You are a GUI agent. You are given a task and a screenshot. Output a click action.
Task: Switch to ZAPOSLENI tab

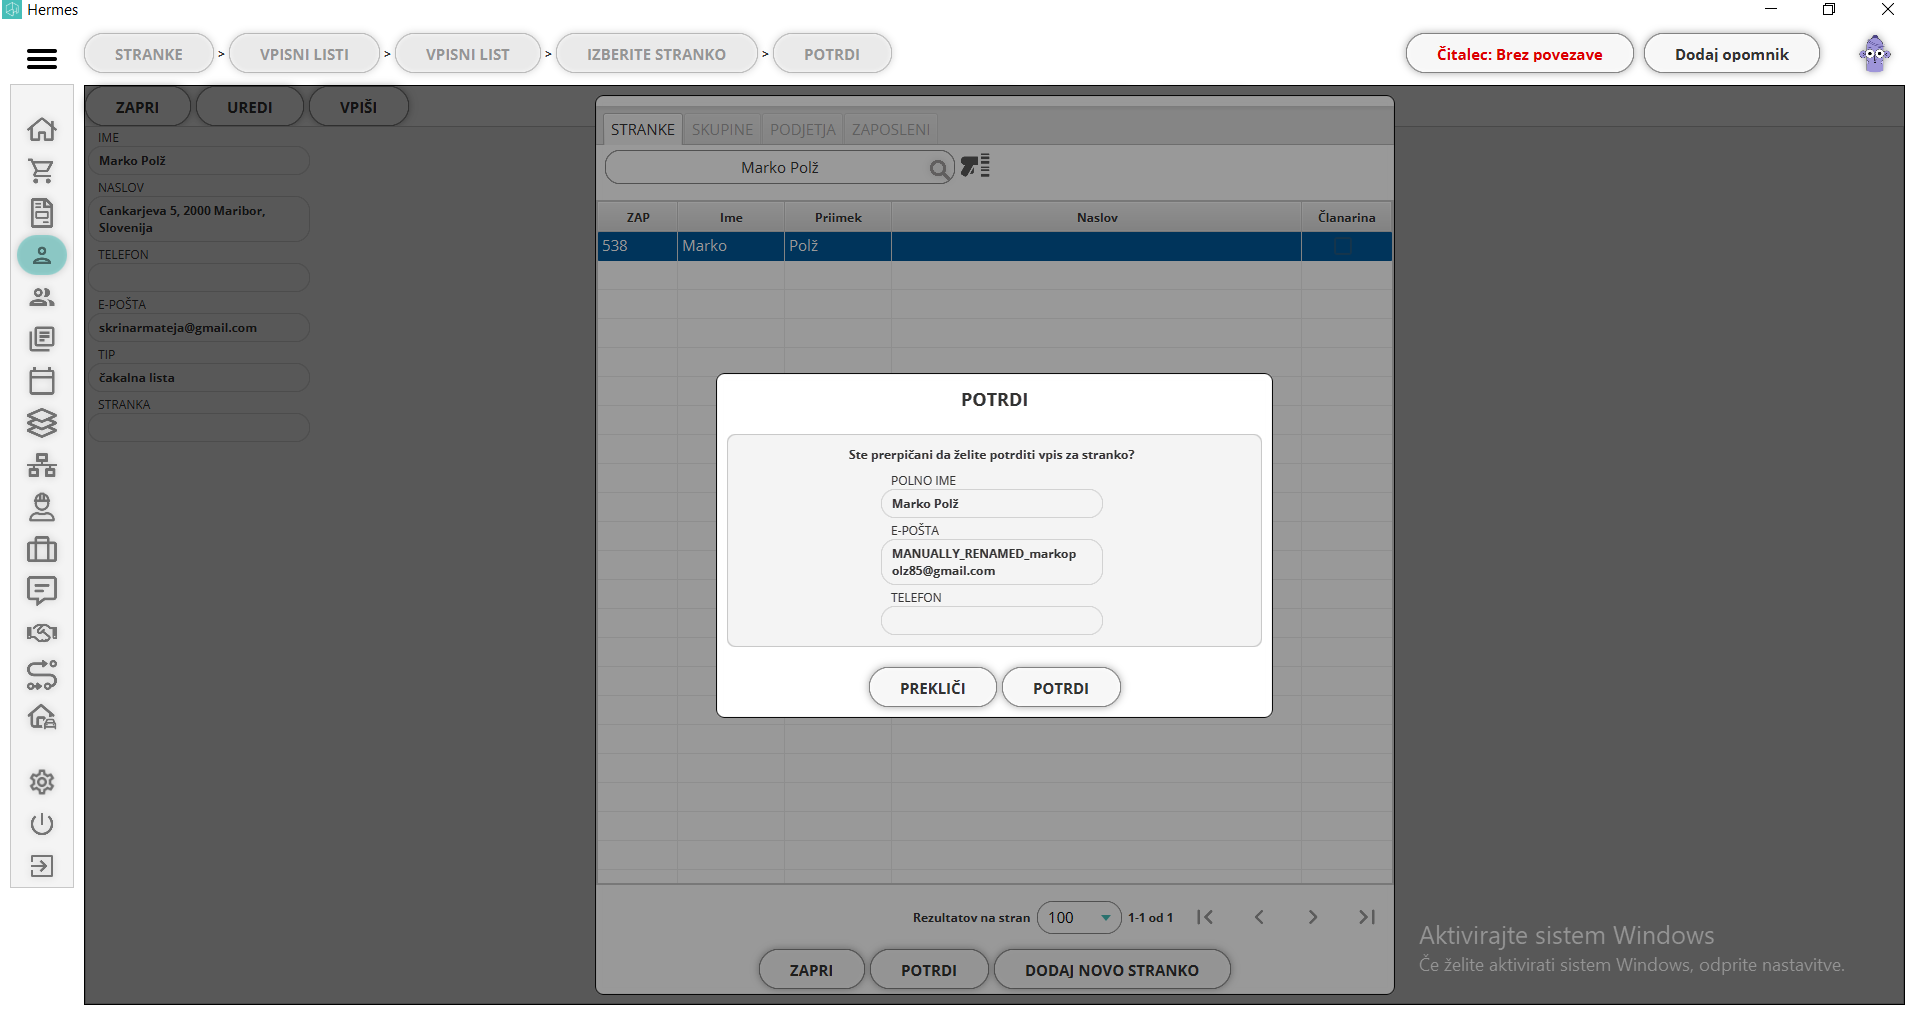click(891, 130)
